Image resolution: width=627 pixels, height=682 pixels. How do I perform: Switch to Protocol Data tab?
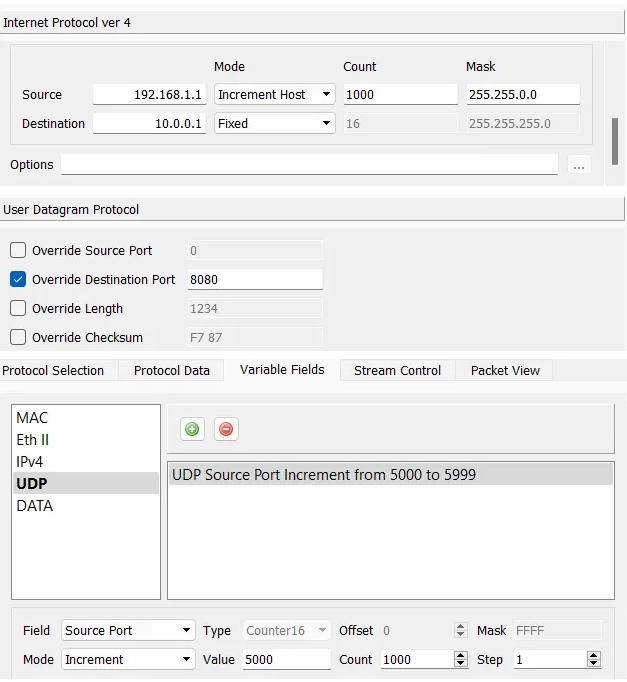172,371
